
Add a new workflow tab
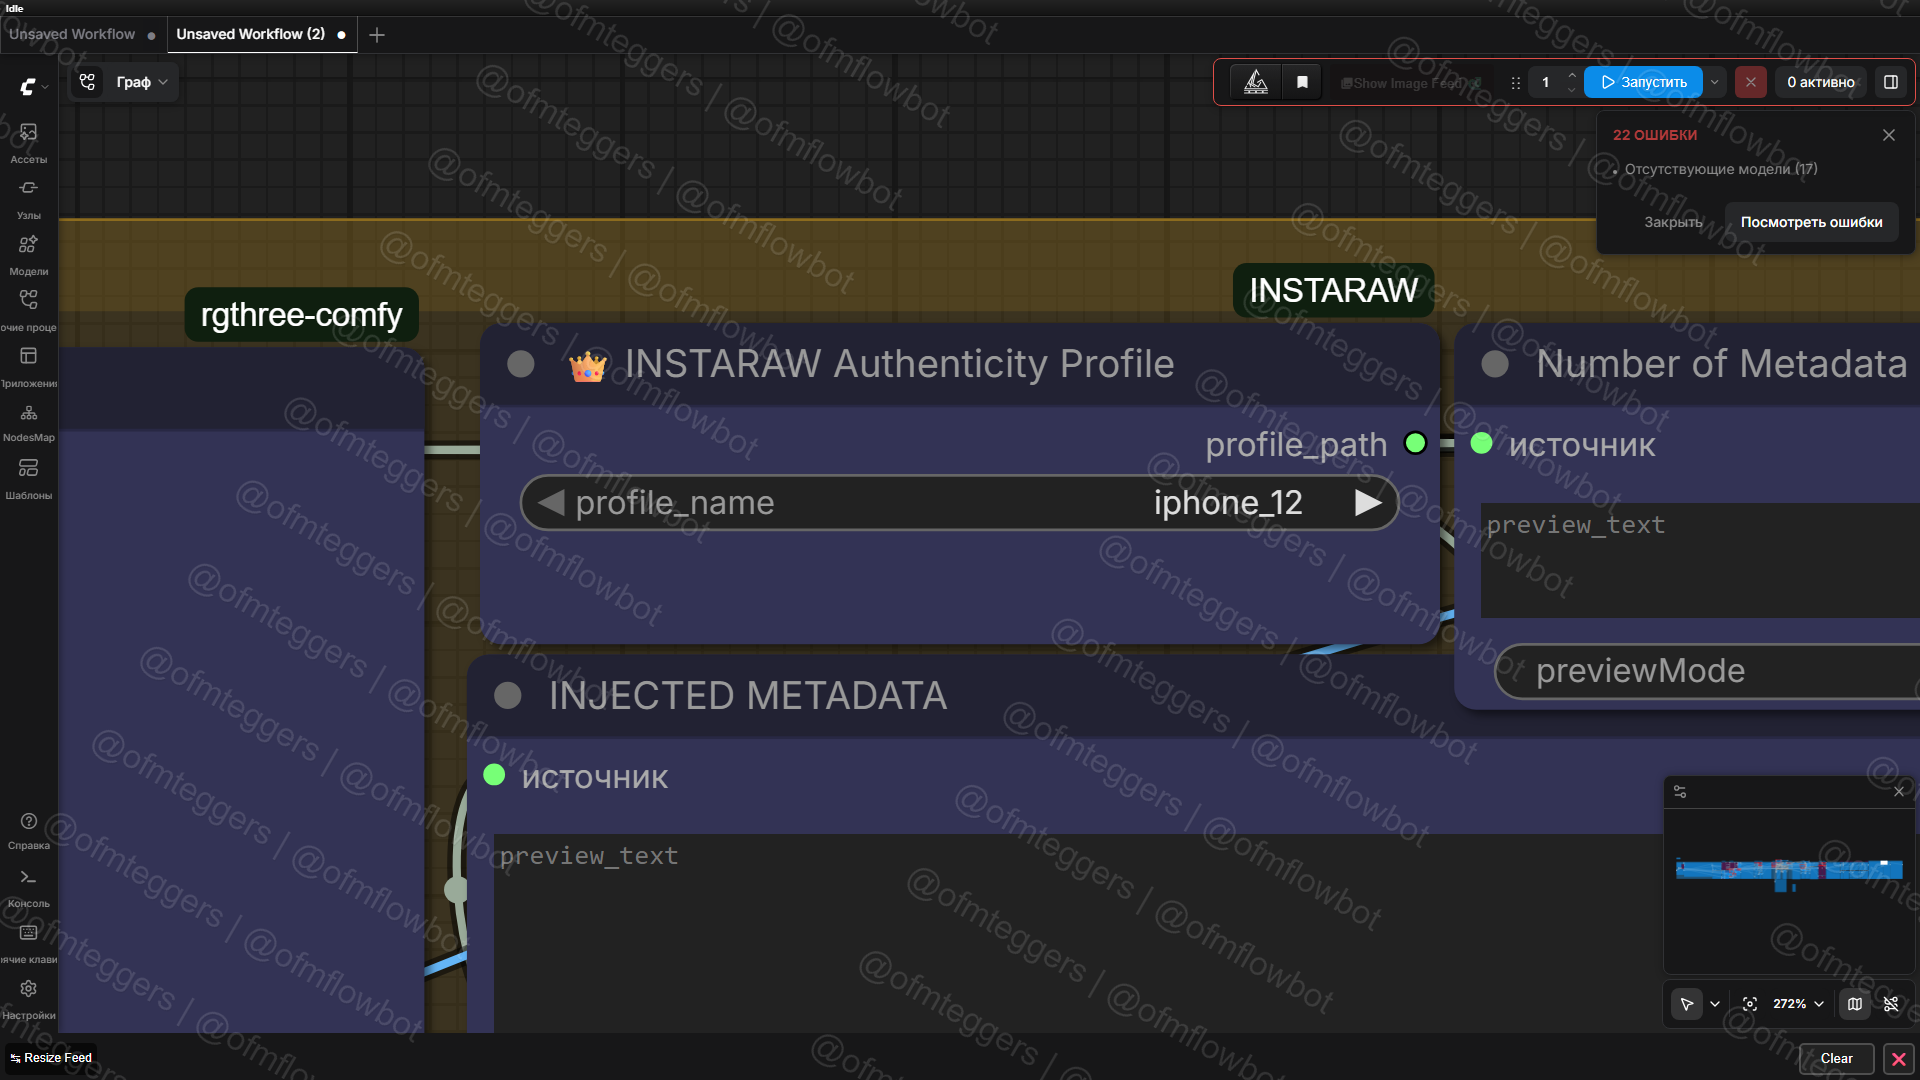[377, 35]
